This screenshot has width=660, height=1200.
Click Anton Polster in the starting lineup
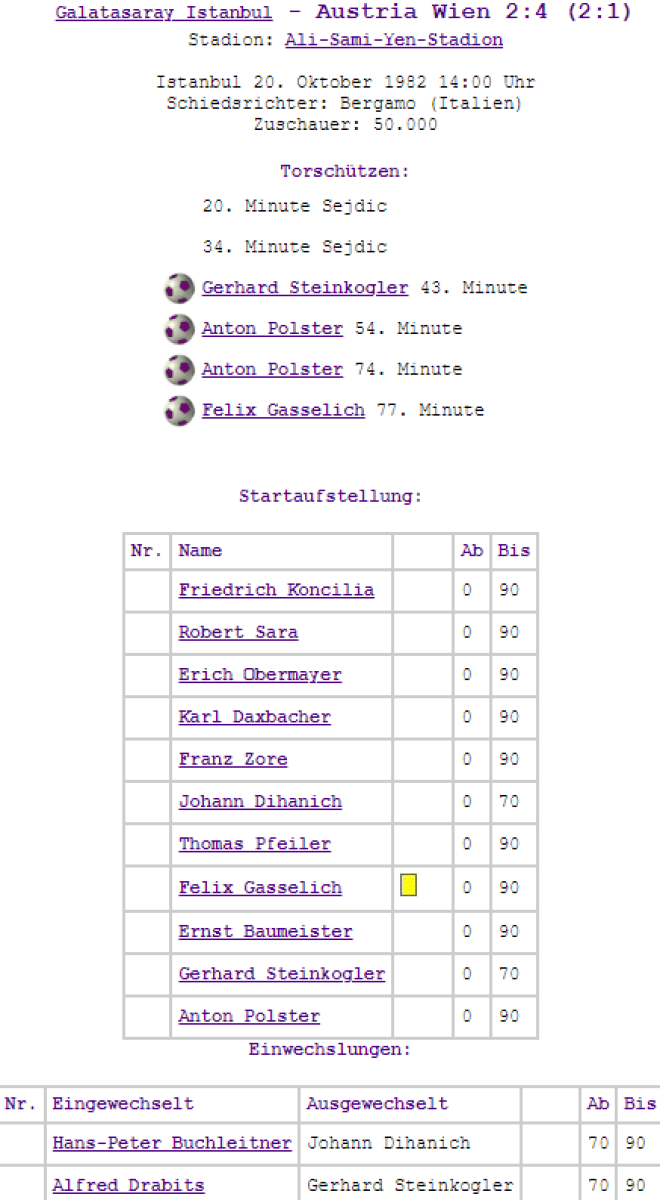pos(249,1017)
